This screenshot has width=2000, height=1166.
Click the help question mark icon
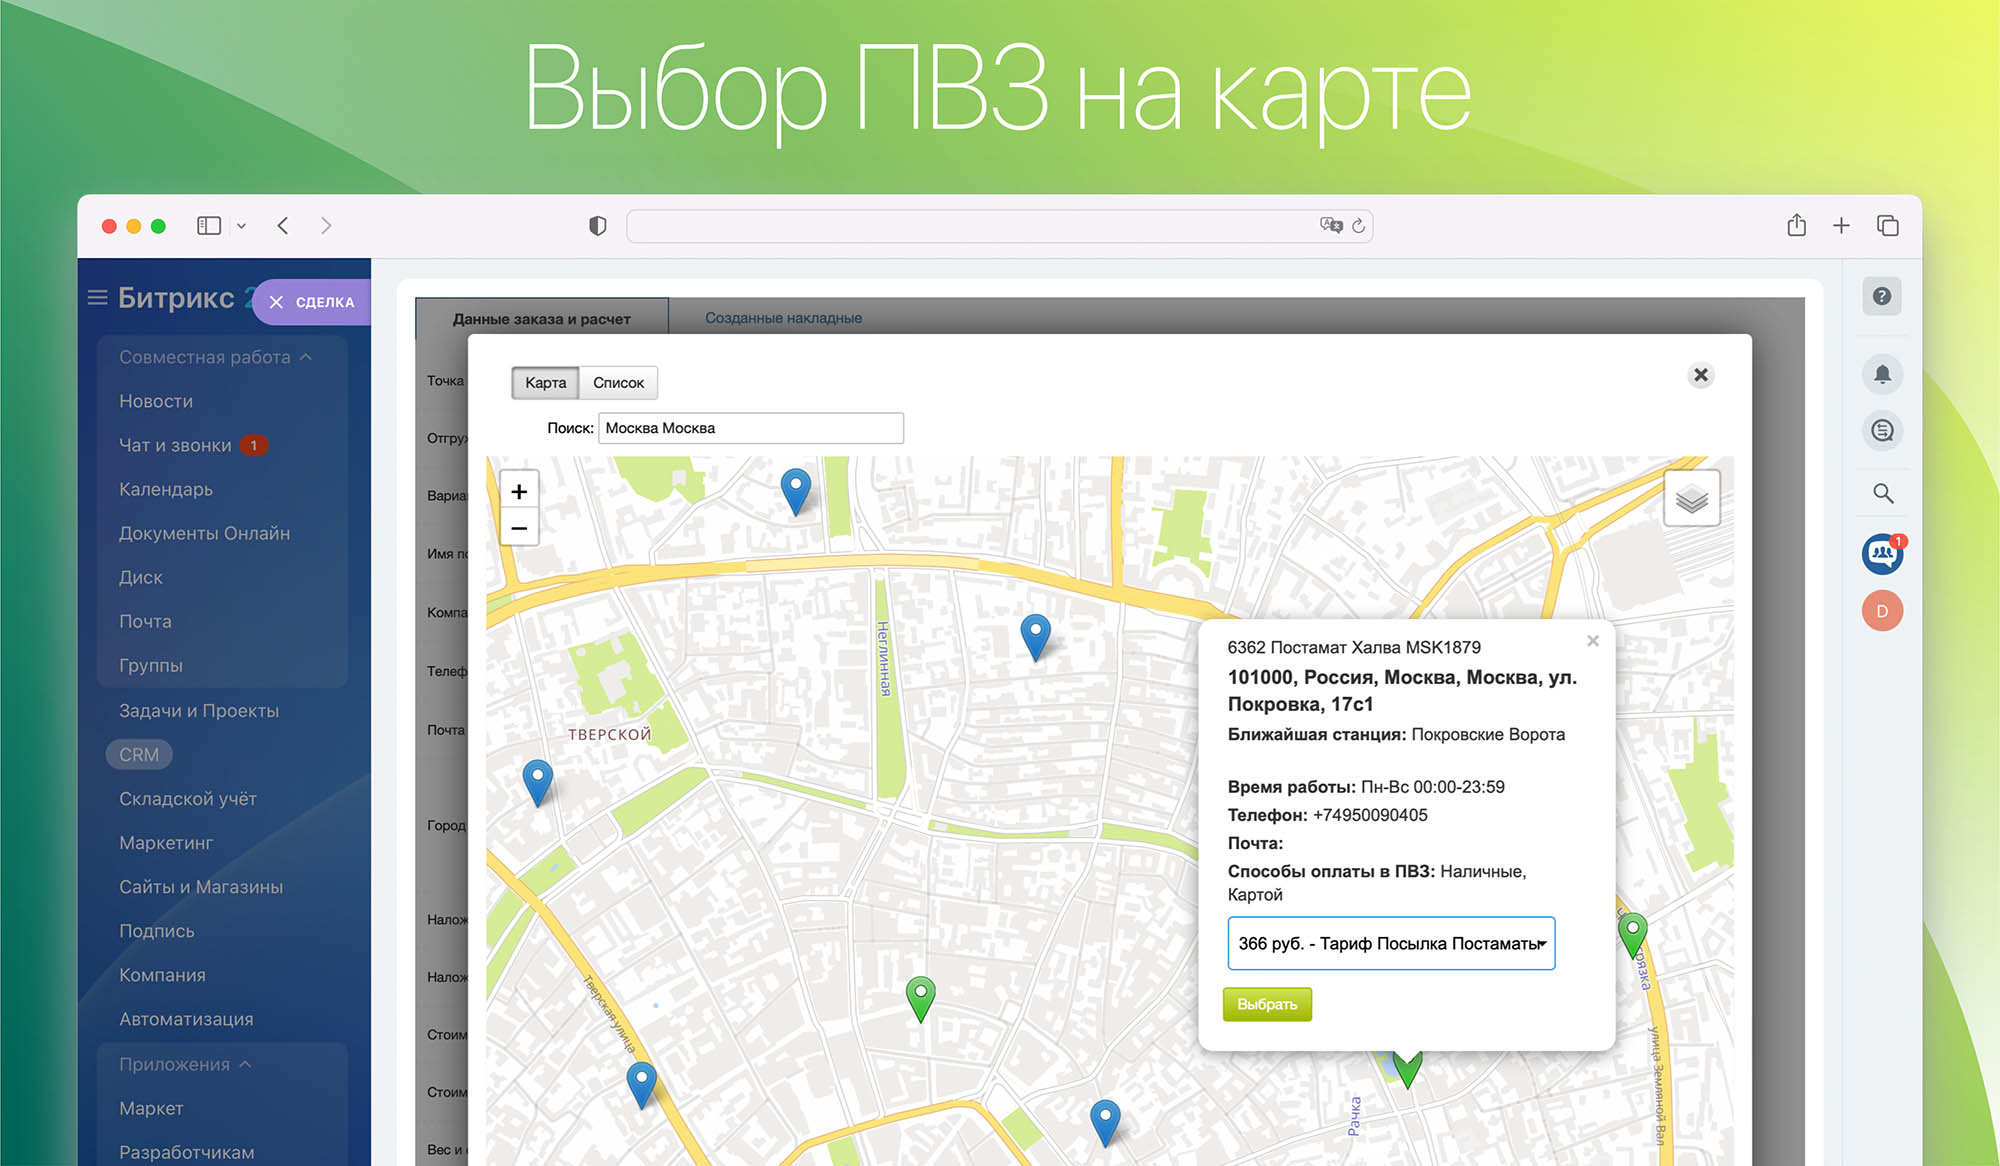(x=1882, y=296)
